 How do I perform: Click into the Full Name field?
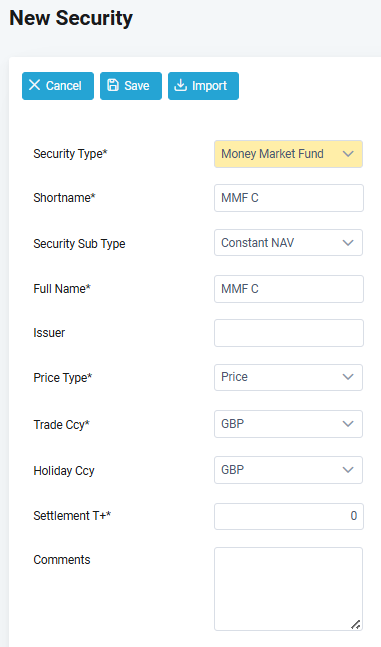(x=289, y=289)
